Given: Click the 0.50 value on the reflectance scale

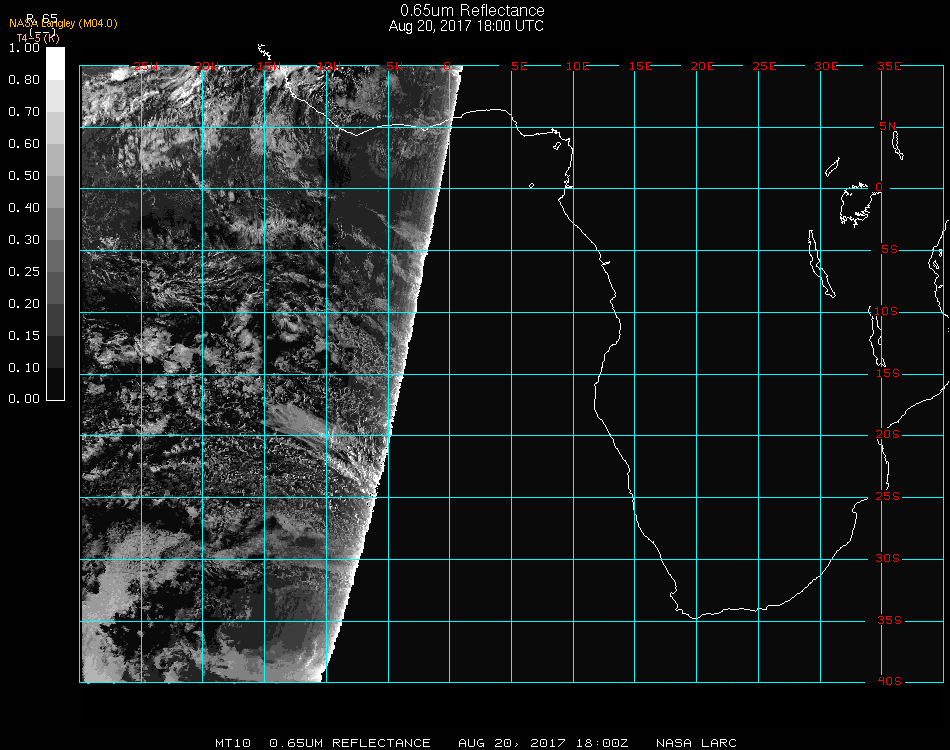Looking at the screenshot, I should (x=24, y=176).
